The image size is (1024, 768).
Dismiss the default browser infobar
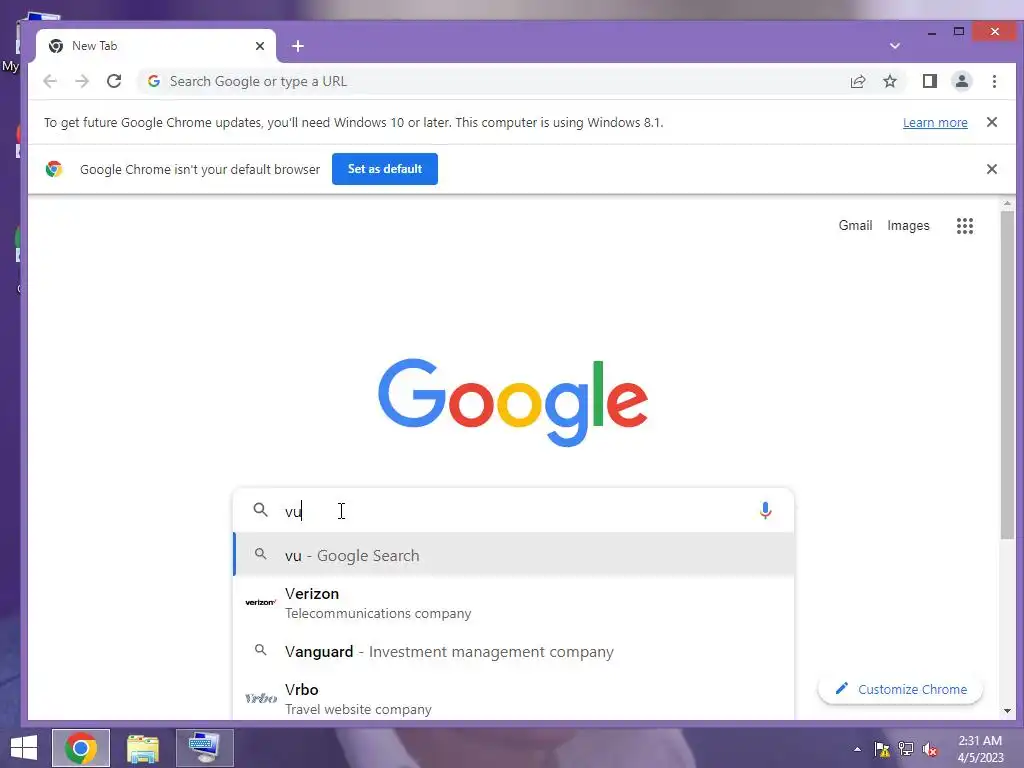pos(991,169)
